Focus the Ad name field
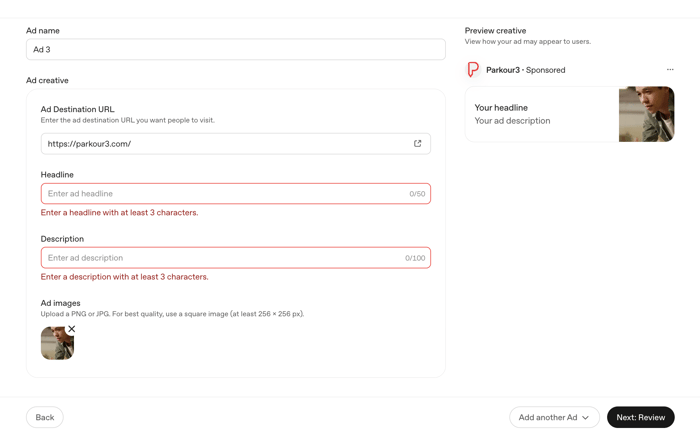This screenshot has width=700, height=438. pos(236,49)
